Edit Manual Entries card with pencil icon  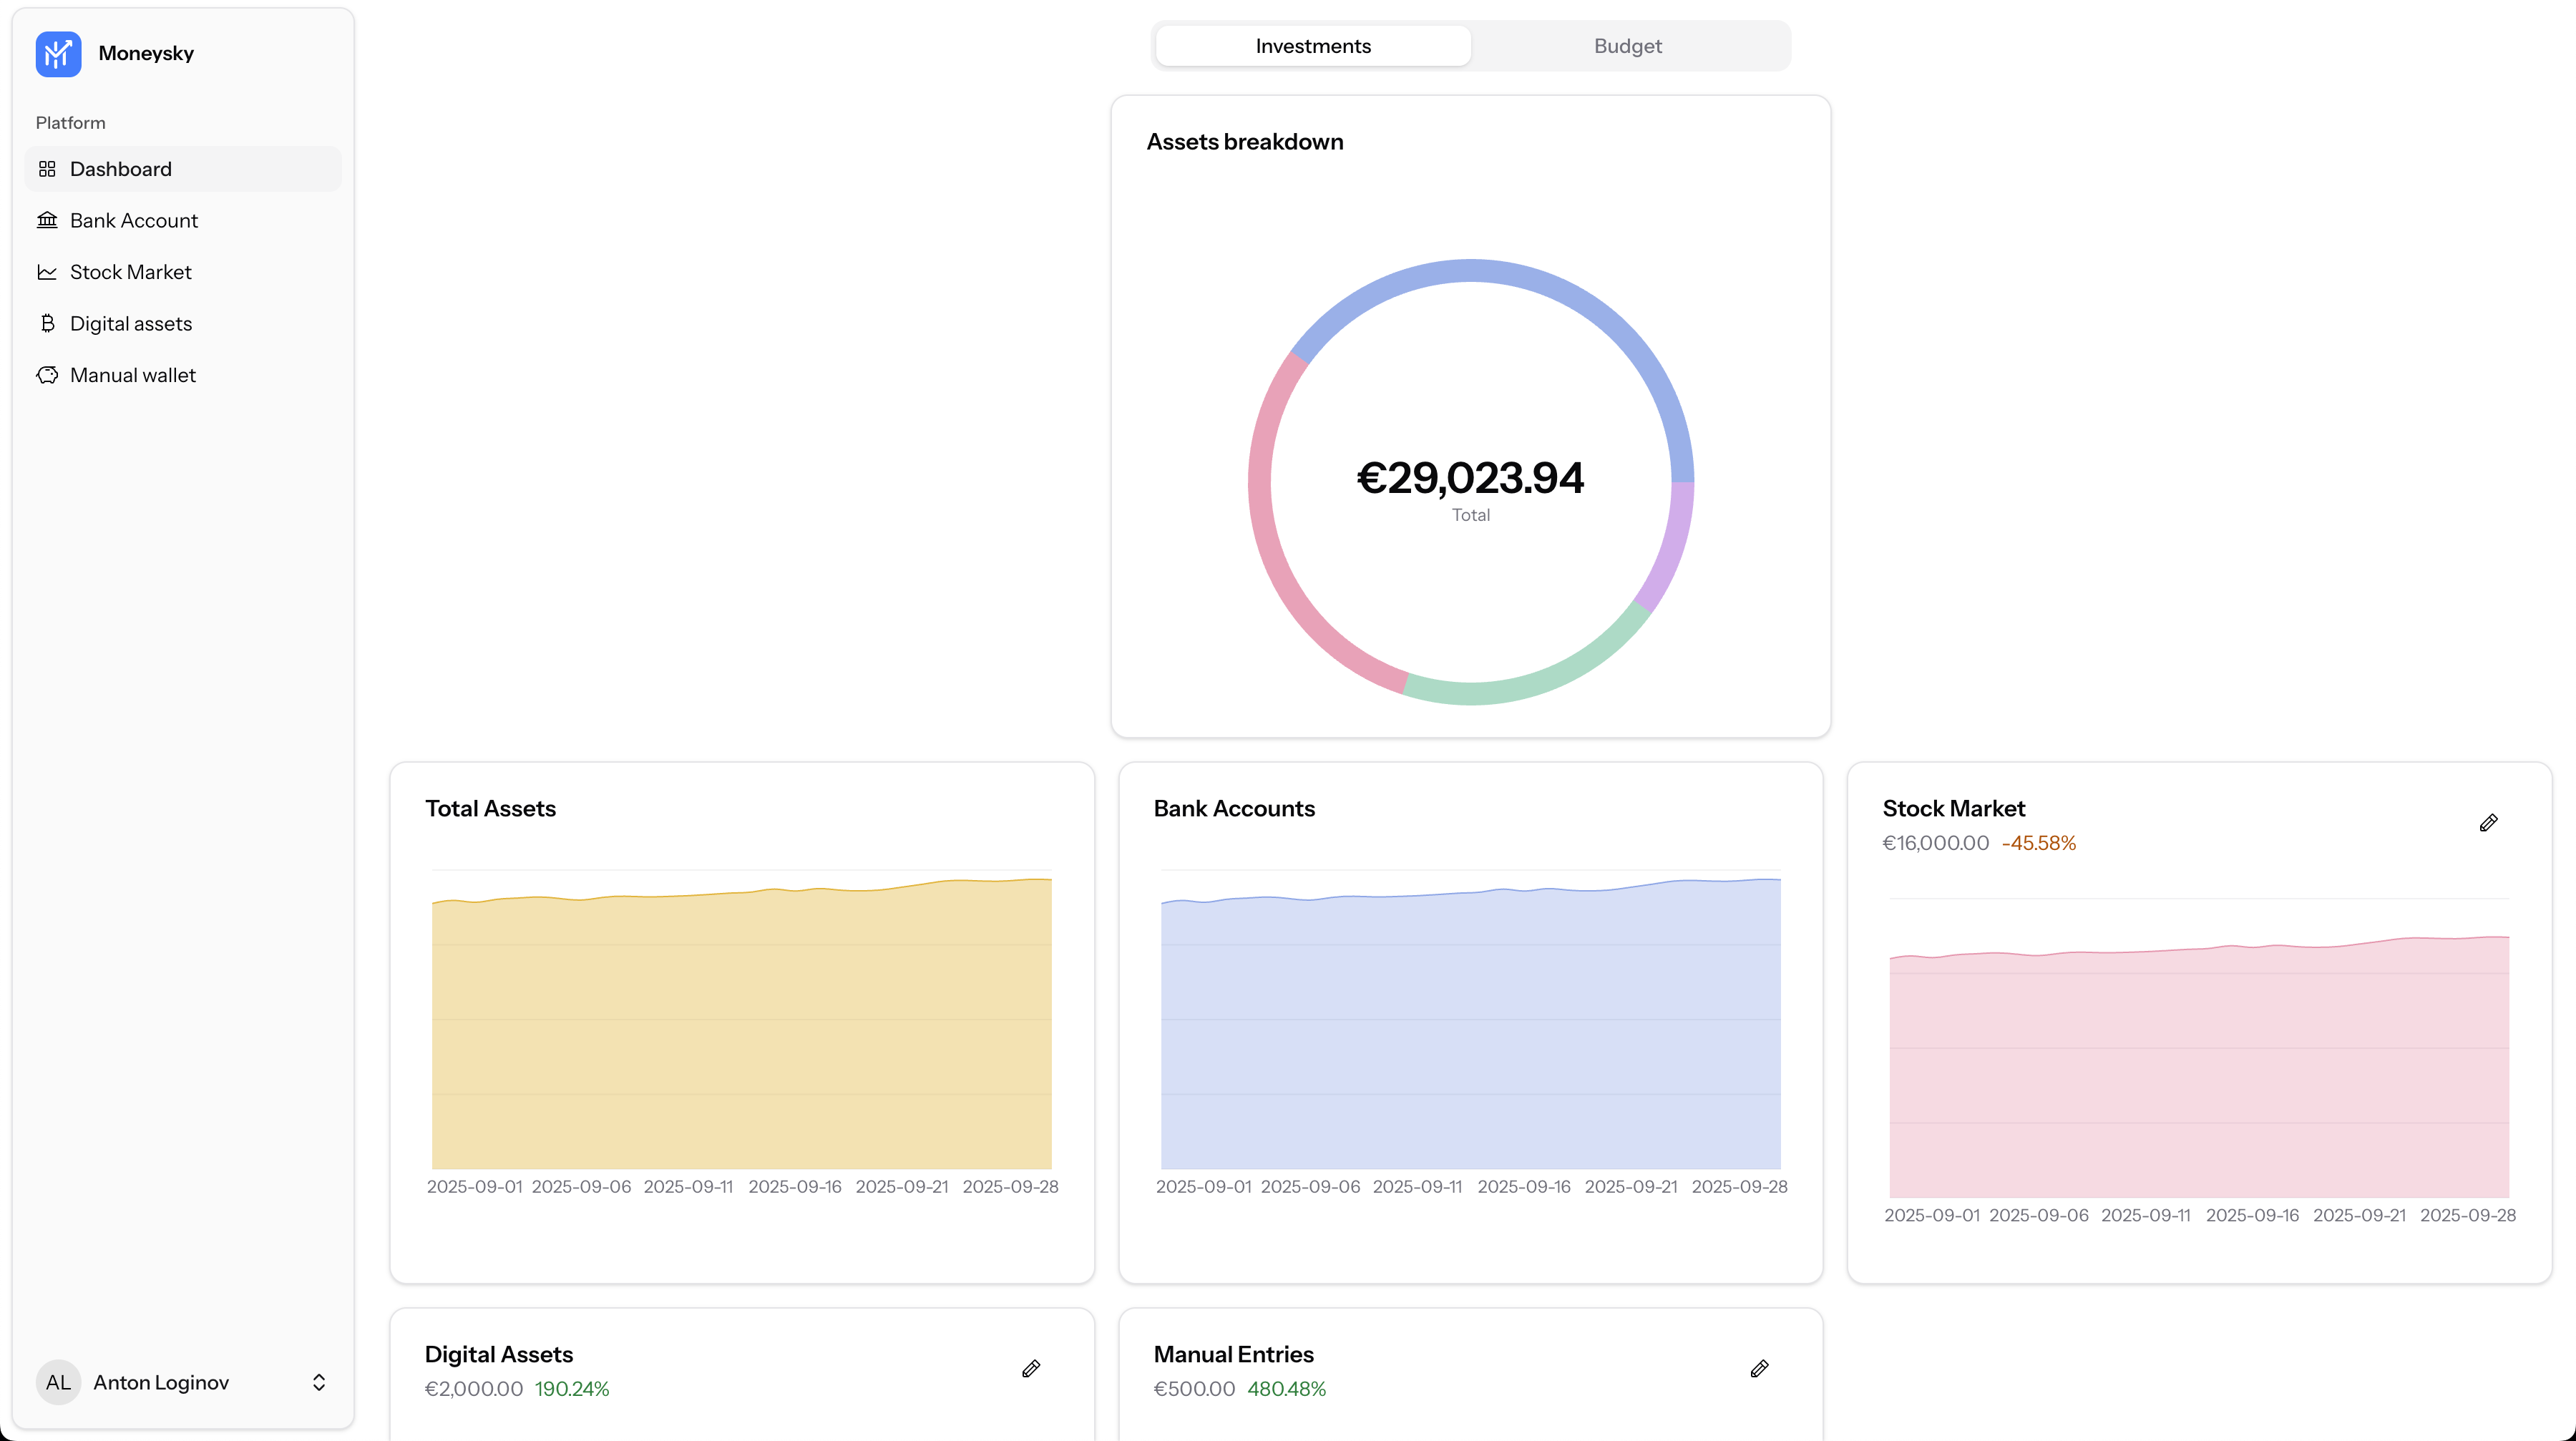(1759, 1369)
